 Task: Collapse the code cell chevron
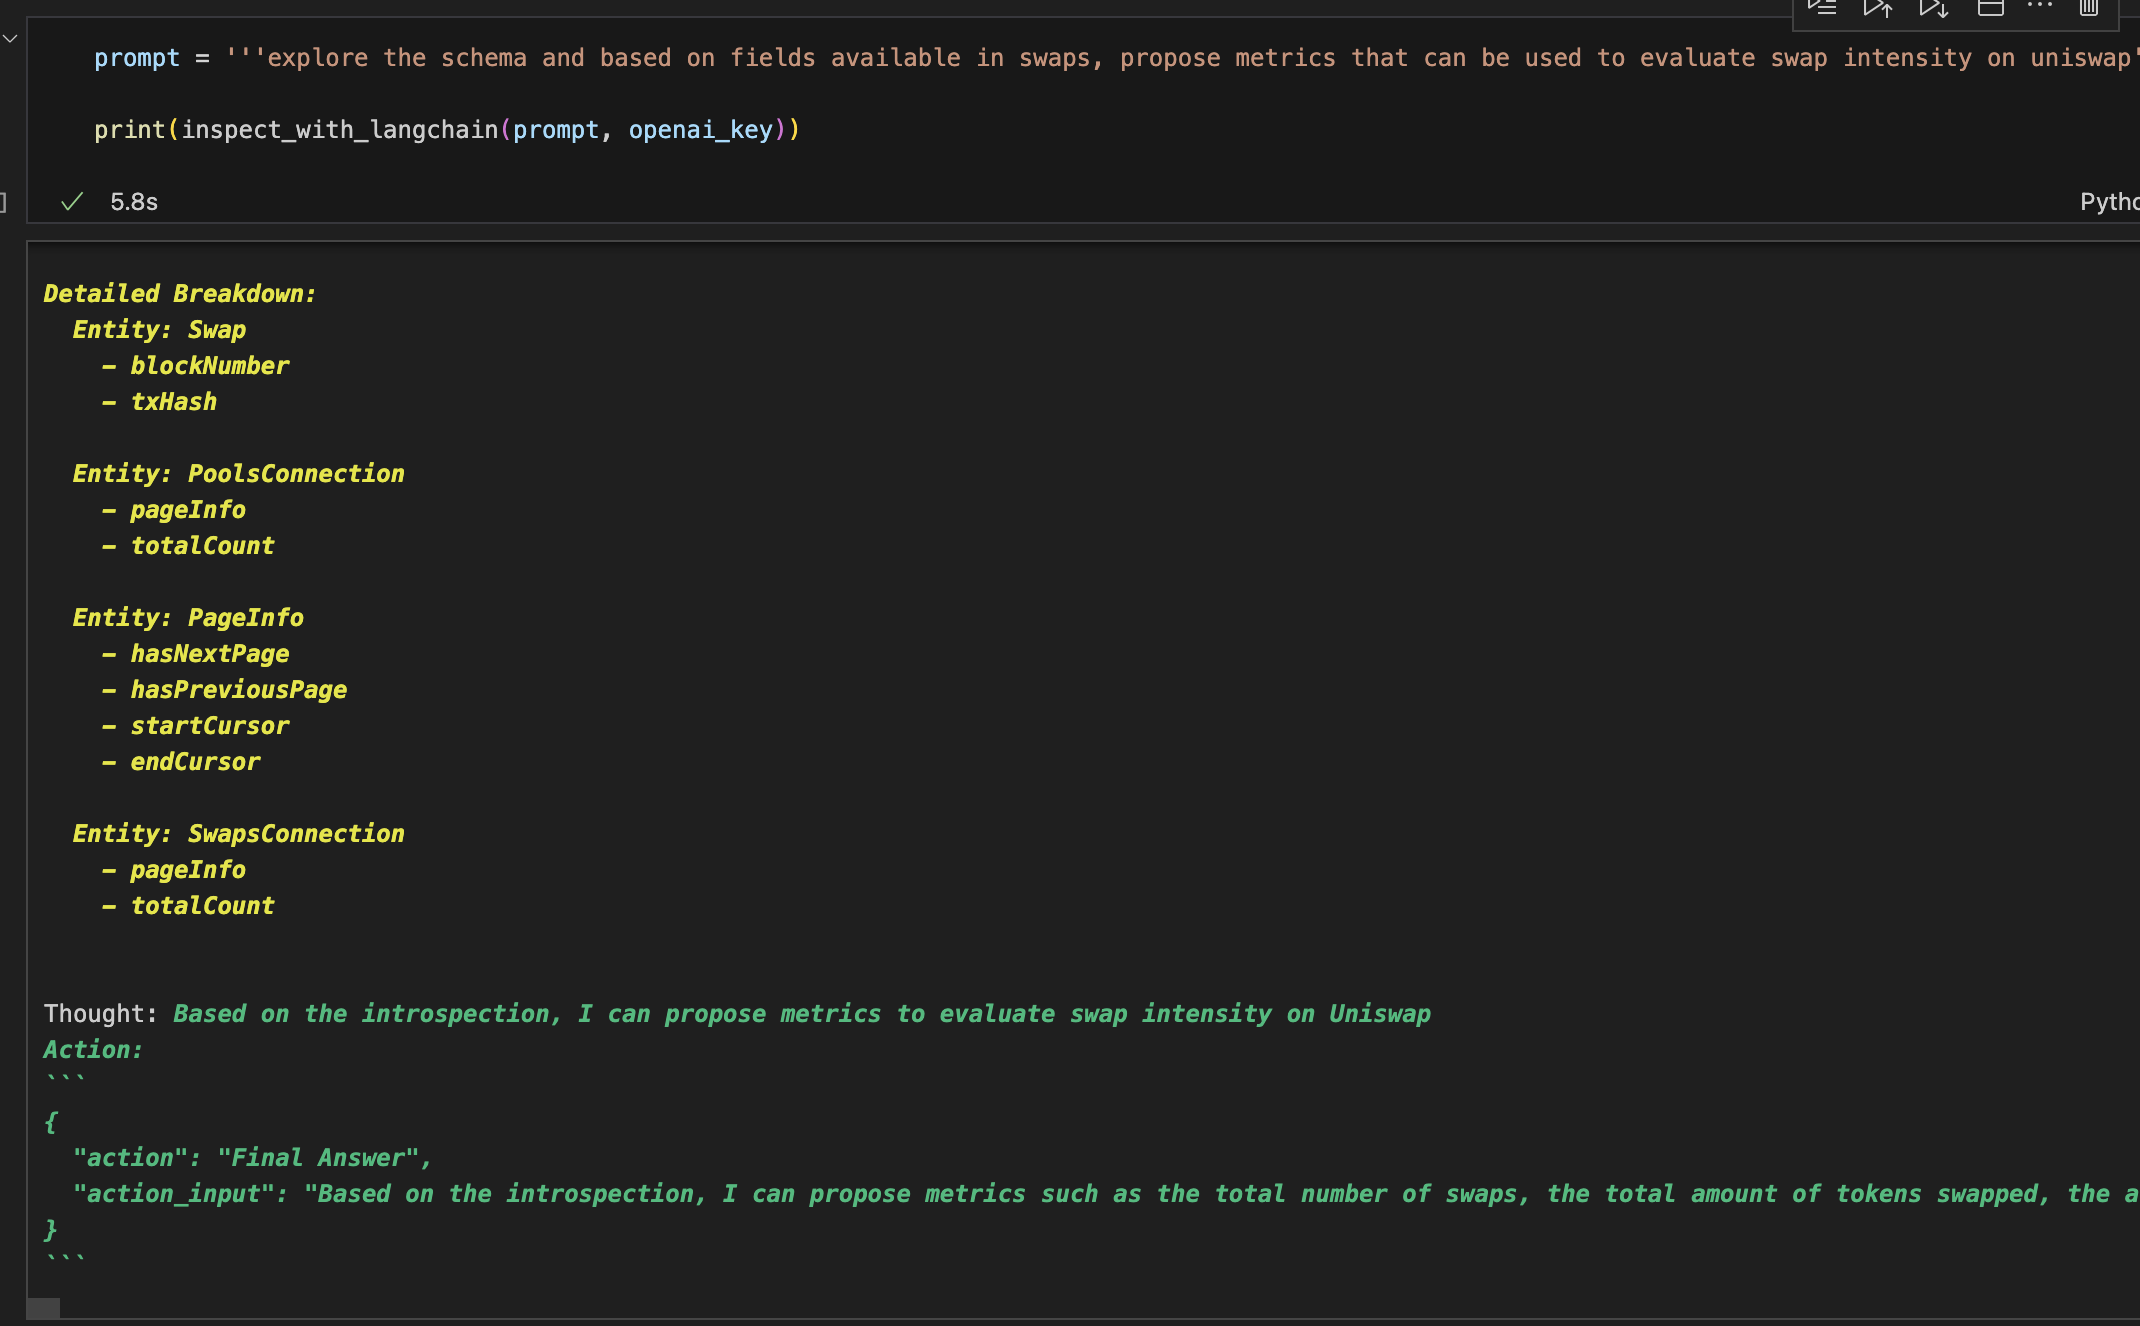10,39
